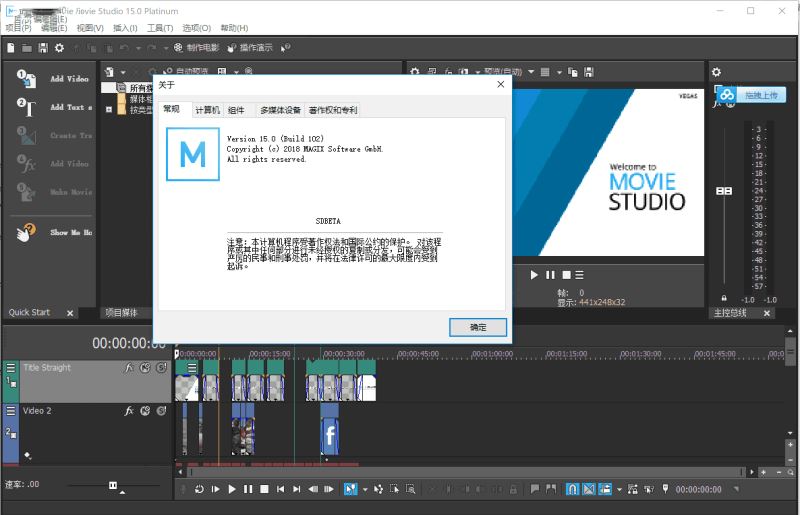The image size is (800, 515).
Task: Switch to the 组件 tab in the About dialog
Action: (236, 110)
